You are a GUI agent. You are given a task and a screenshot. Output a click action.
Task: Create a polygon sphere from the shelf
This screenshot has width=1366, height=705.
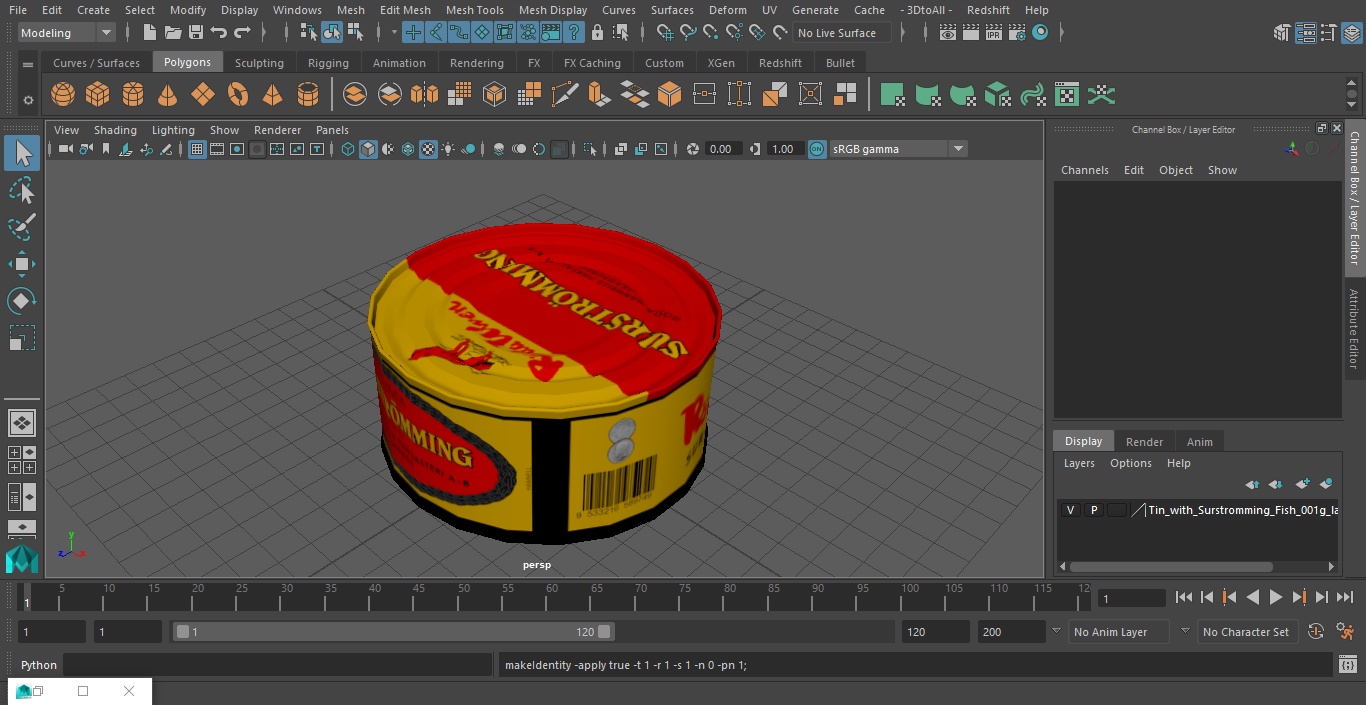(x=63, y=95)
